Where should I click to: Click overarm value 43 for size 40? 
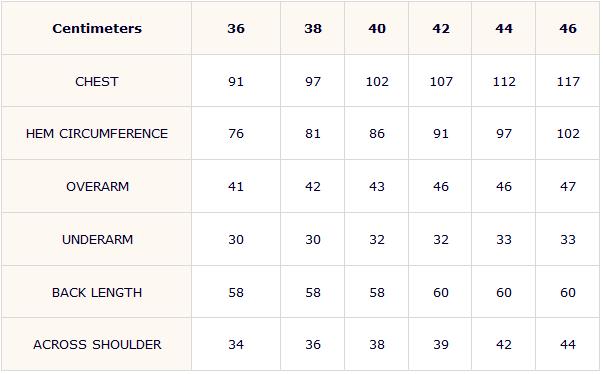(x=377, y=187)
